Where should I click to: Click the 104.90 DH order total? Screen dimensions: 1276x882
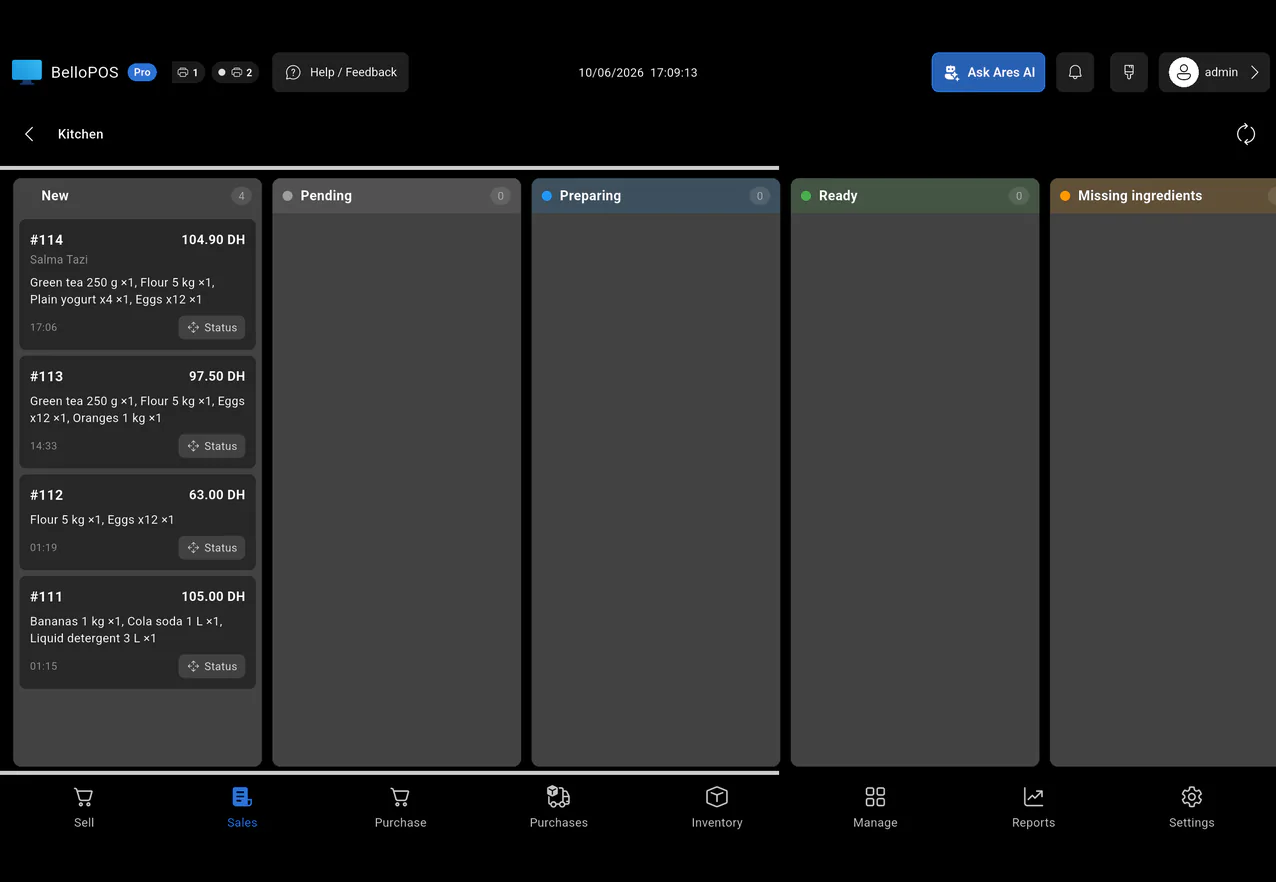coord(213,240)
